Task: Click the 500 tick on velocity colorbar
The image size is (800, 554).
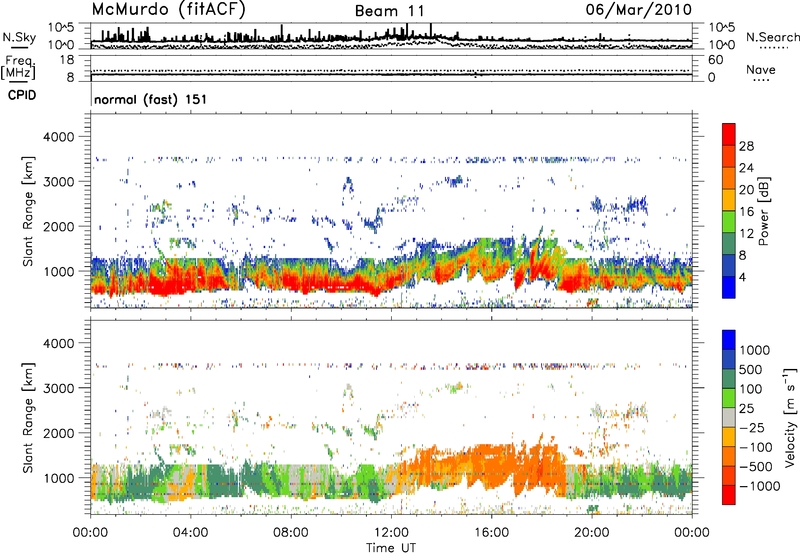Action: [752, 369]
